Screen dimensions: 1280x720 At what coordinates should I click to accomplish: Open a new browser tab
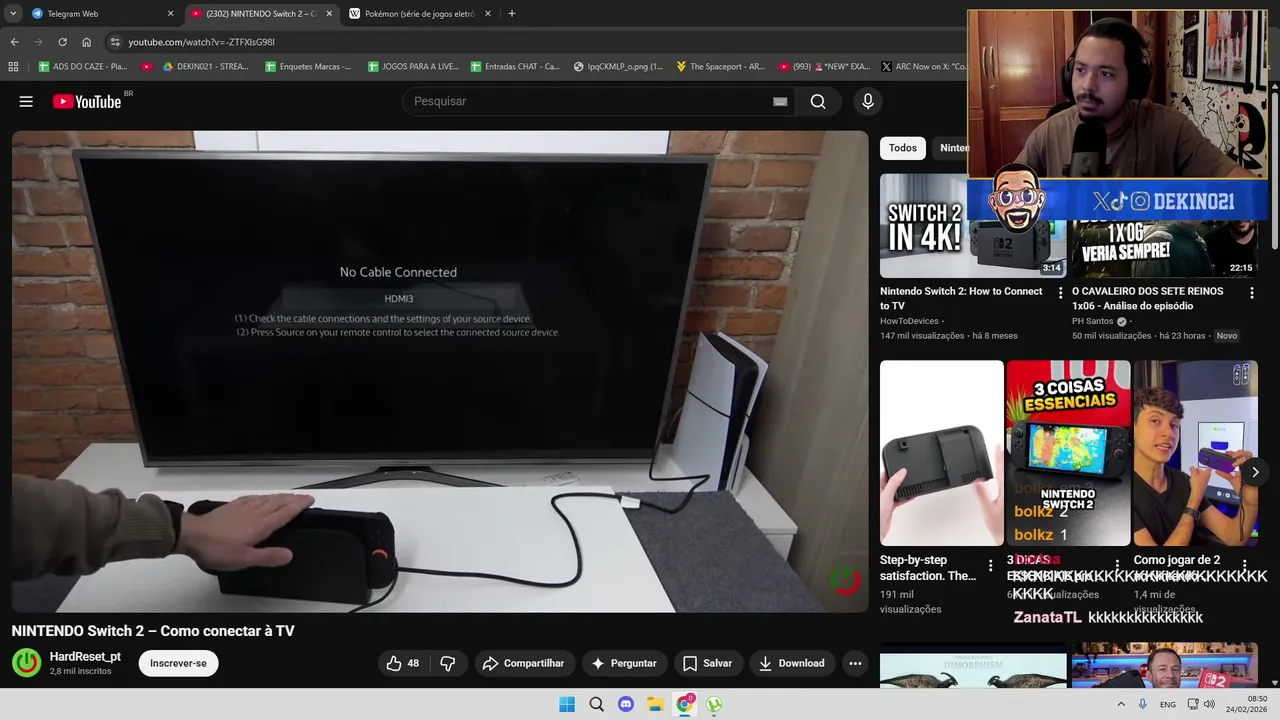click(x=512, y=14)
